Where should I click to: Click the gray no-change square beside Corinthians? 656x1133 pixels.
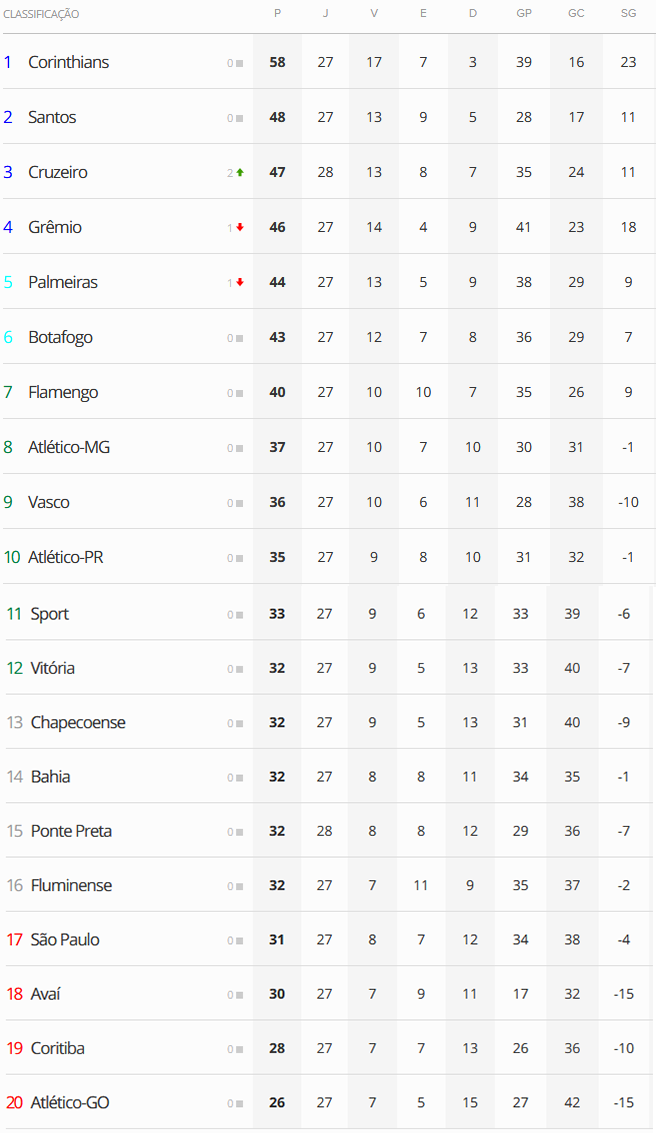click(240, 63)
